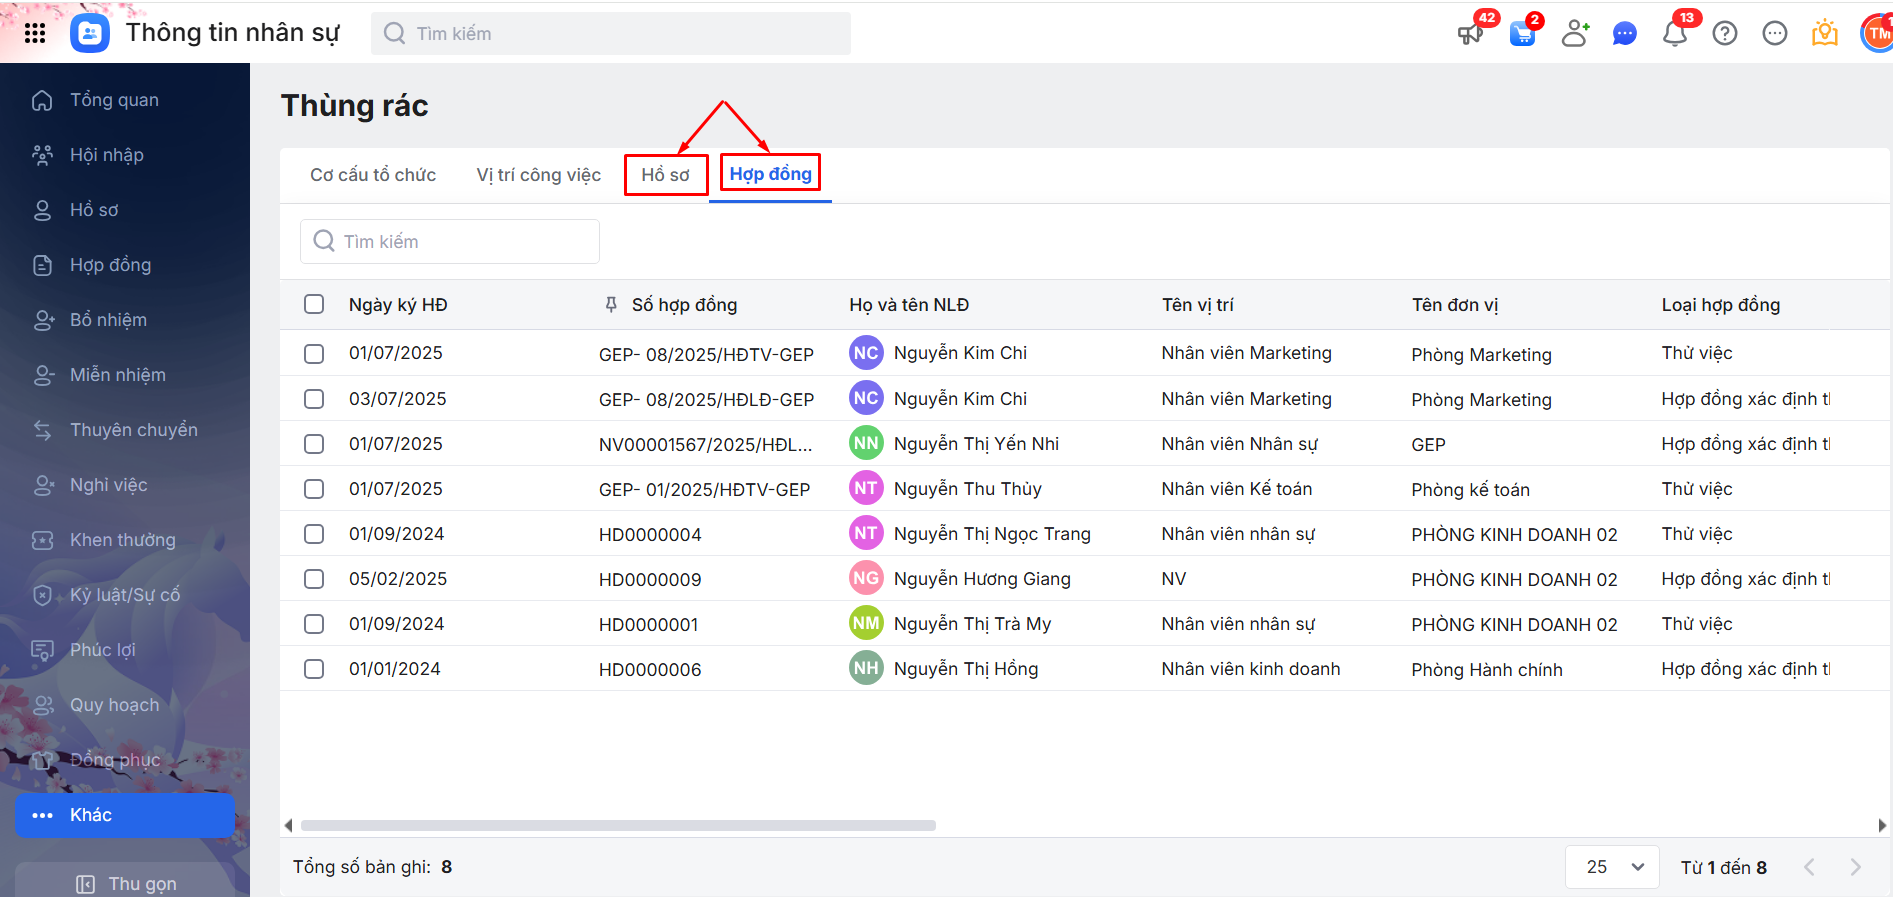Select the Hợp đồng trash tab
This screenshot has width=1893, height=897.
coord(770,174)
